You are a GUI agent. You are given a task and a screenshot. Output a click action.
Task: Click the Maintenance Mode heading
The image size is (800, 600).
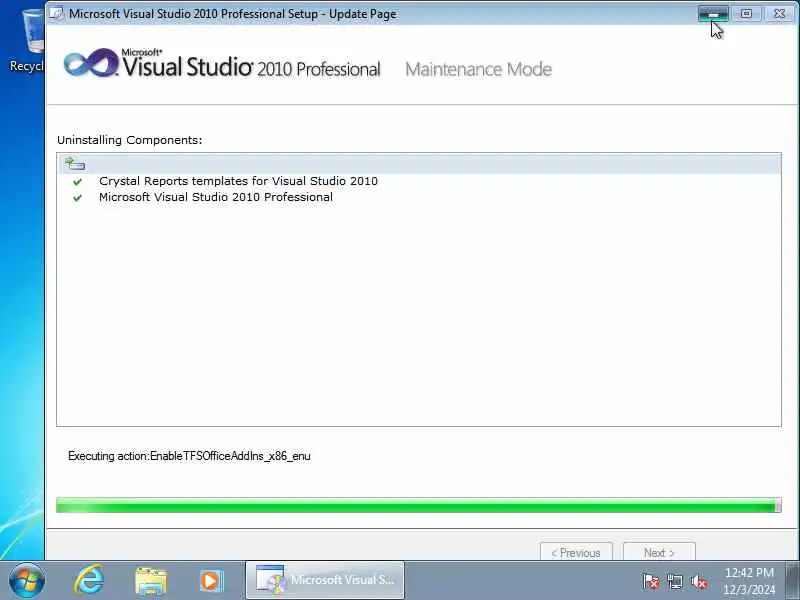[x=479, y=69]
